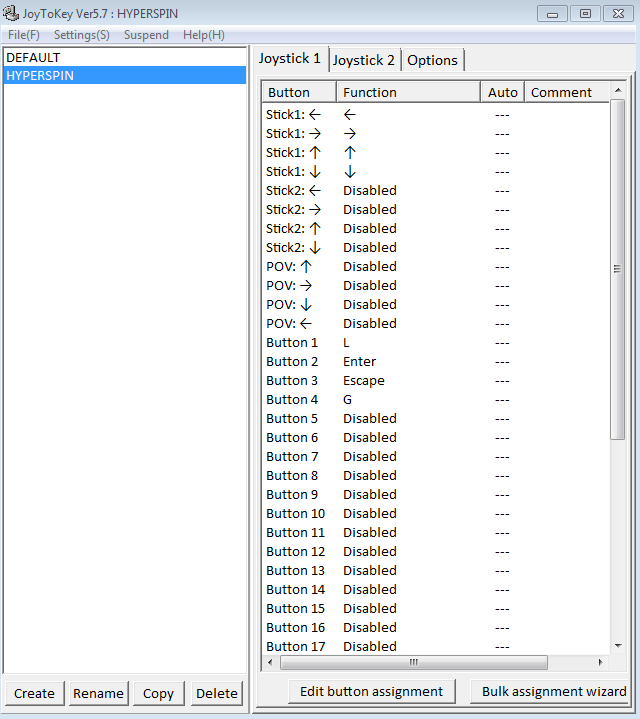Select the DEFAULT profile
The width and height of the screenshot is (640, 719).
point(125,58)
